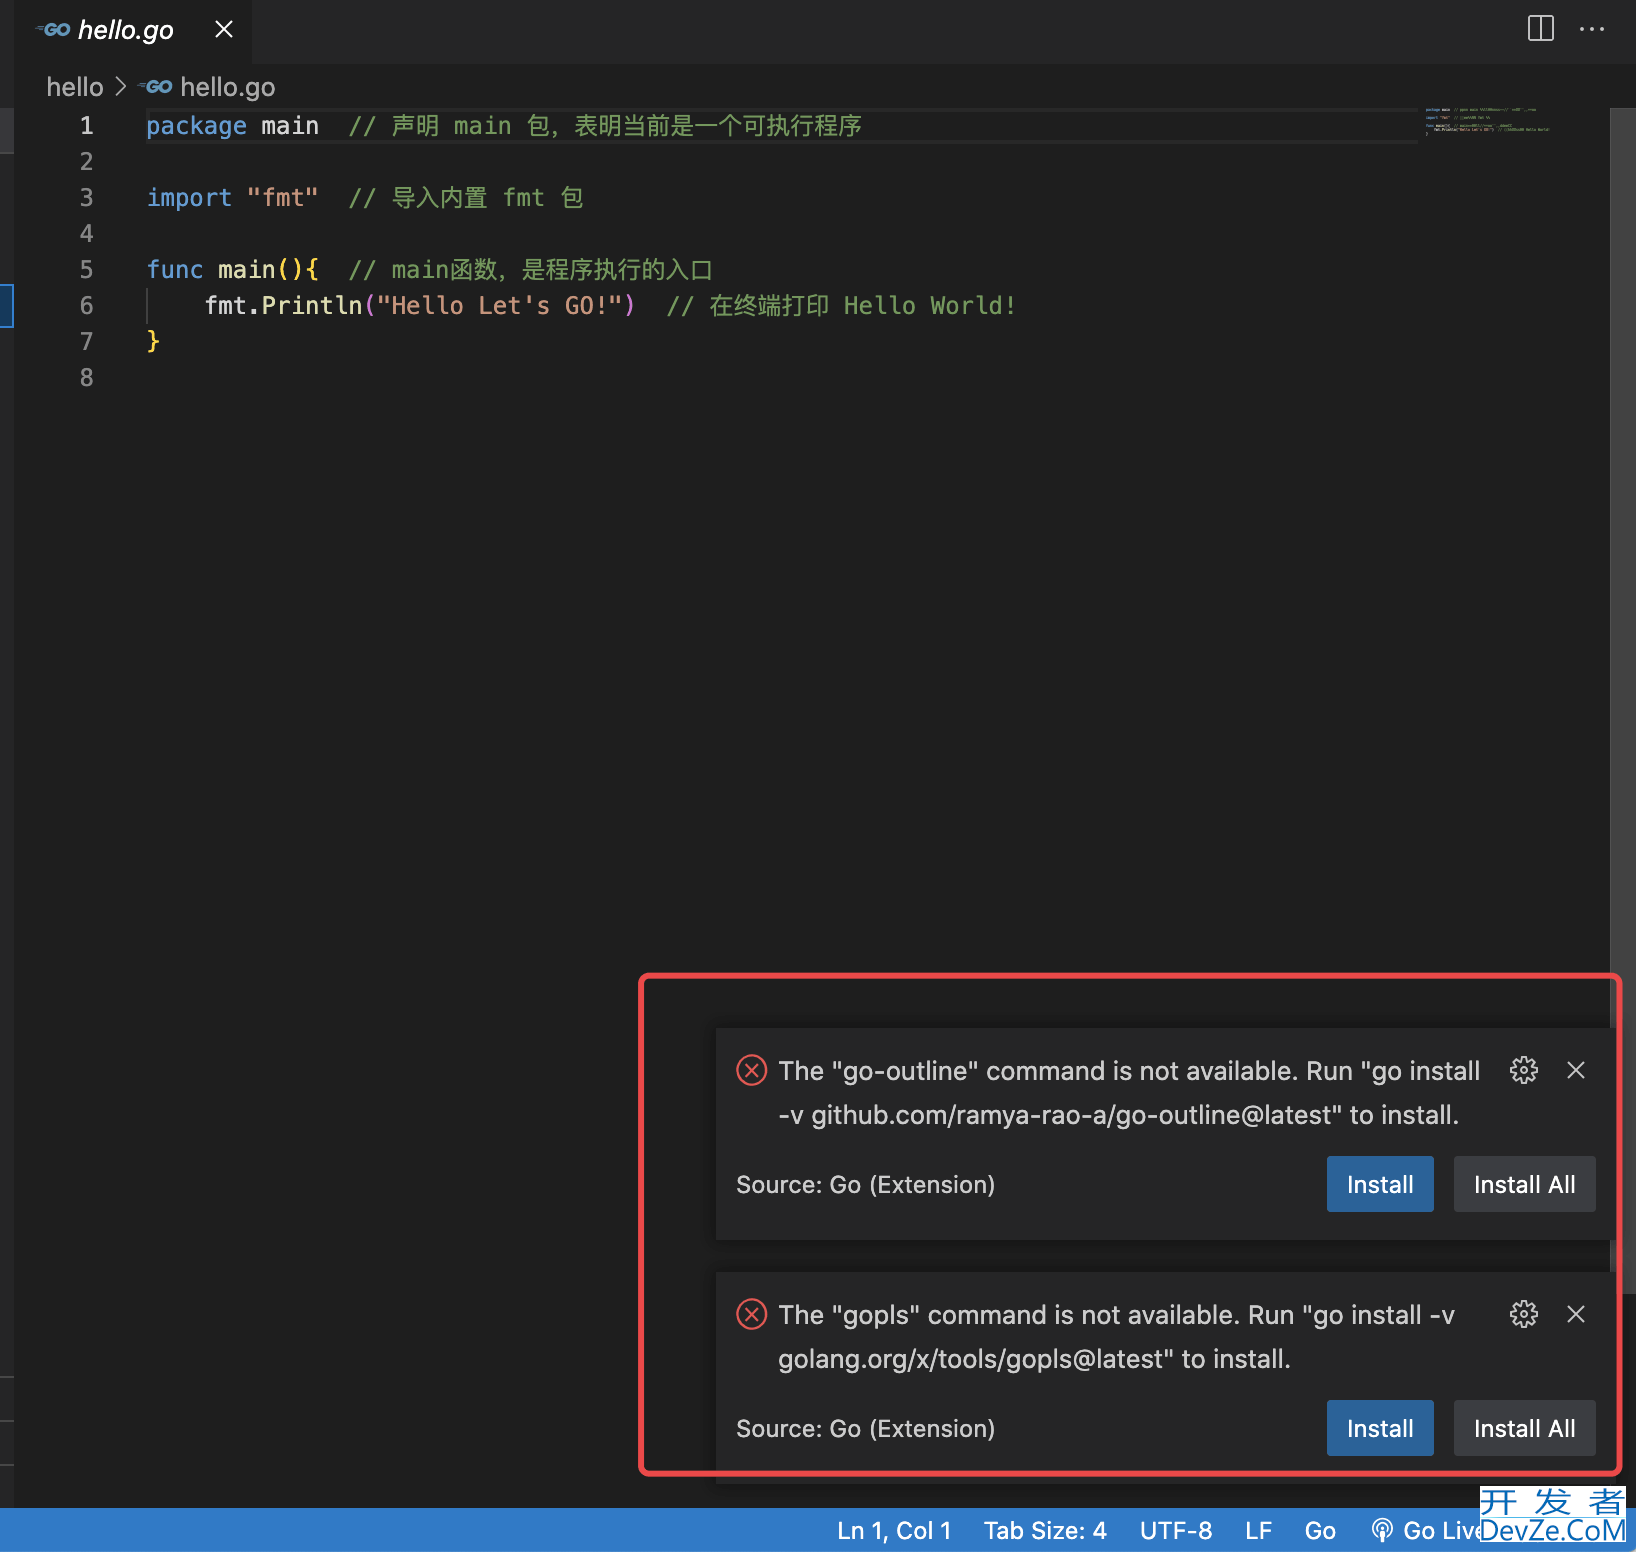1636x1552 pixels.
Task: Dismiss the go-outline error notification
Action: point(1576,1070)
